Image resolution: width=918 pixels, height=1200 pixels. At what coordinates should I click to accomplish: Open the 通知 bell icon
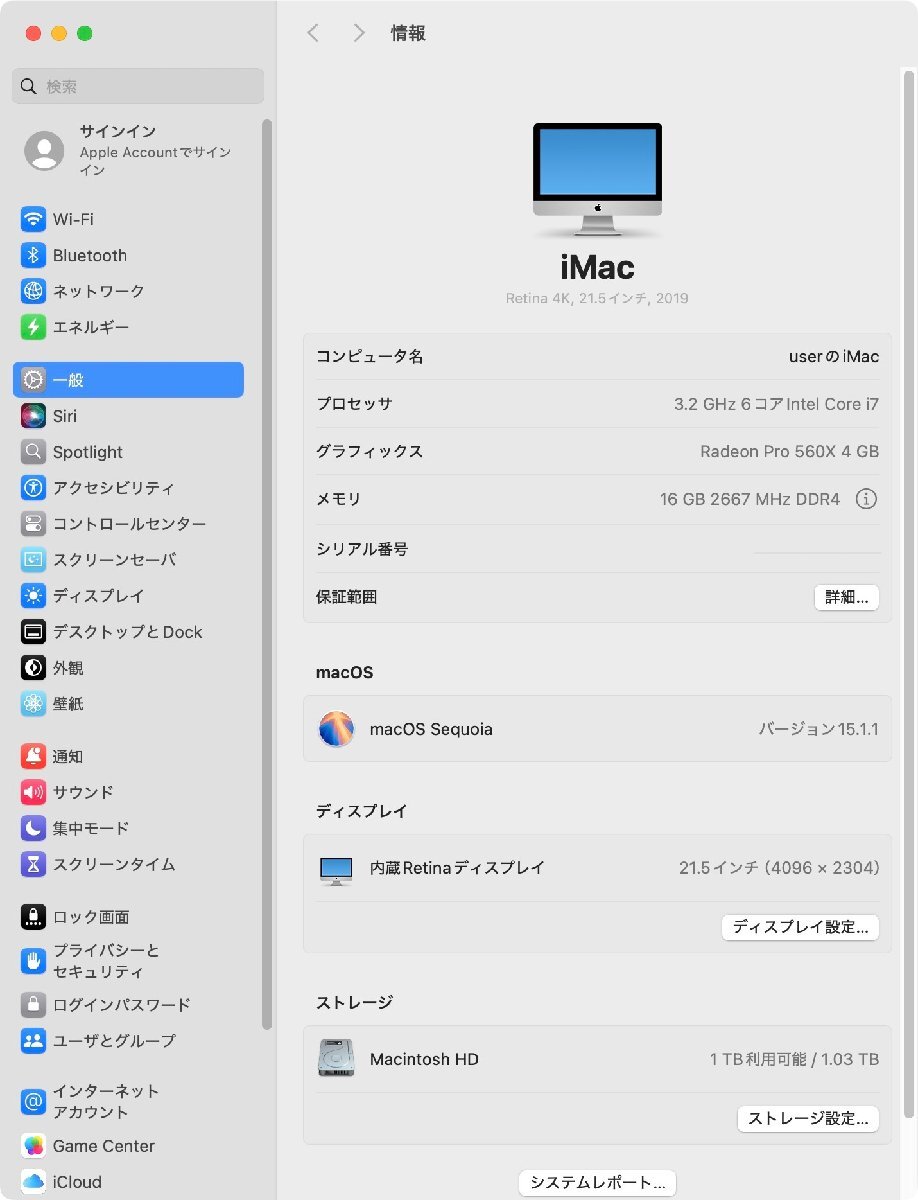pyautogui.click(x=34, y=757)
